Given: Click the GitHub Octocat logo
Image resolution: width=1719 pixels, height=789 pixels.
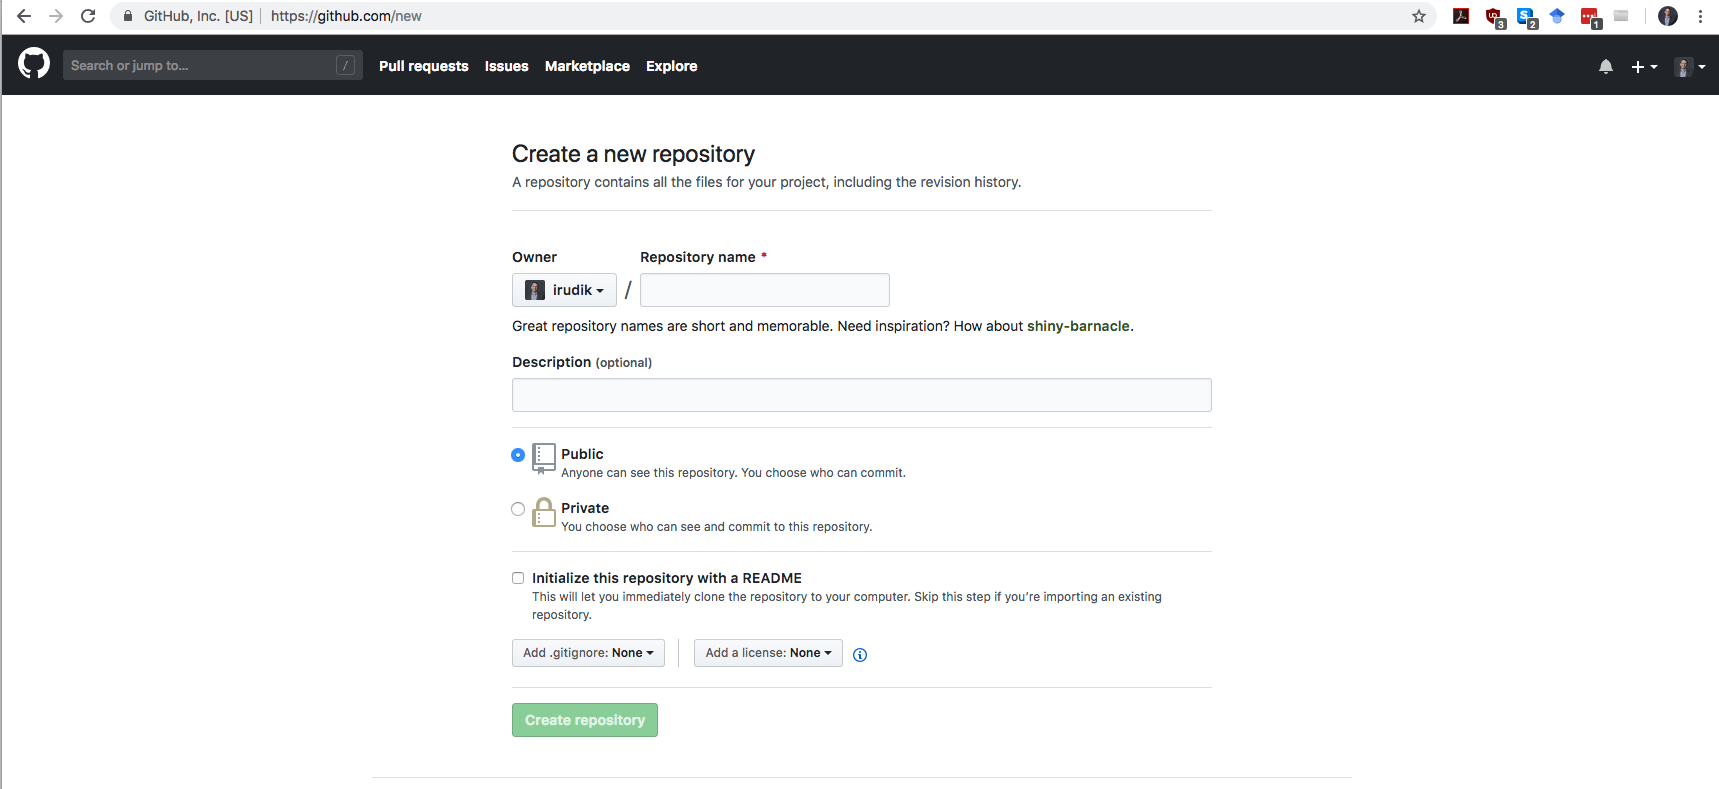Looking at the screenshot, I should pyautogui.click(x=34, y=64).
